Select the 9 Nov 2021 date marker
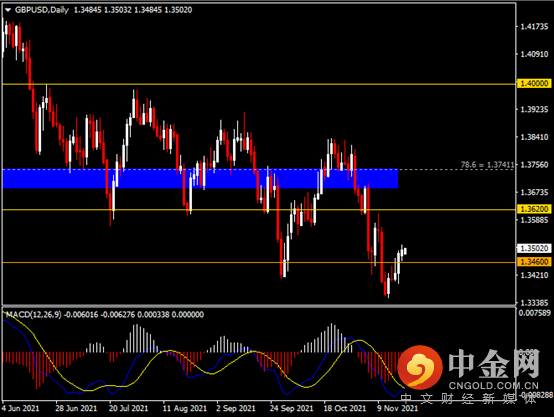554x417 pixels. 397,409
